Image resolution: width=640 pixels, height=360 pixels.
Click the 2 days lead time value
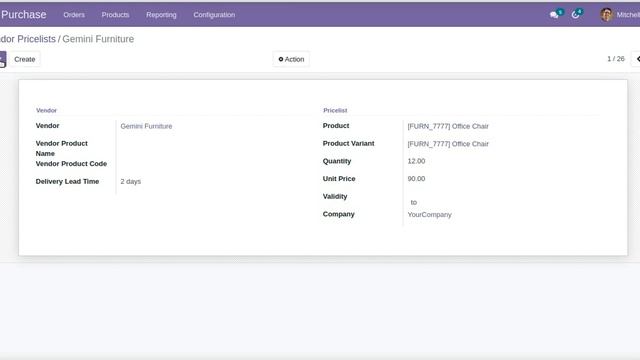(x=131, y=181)
